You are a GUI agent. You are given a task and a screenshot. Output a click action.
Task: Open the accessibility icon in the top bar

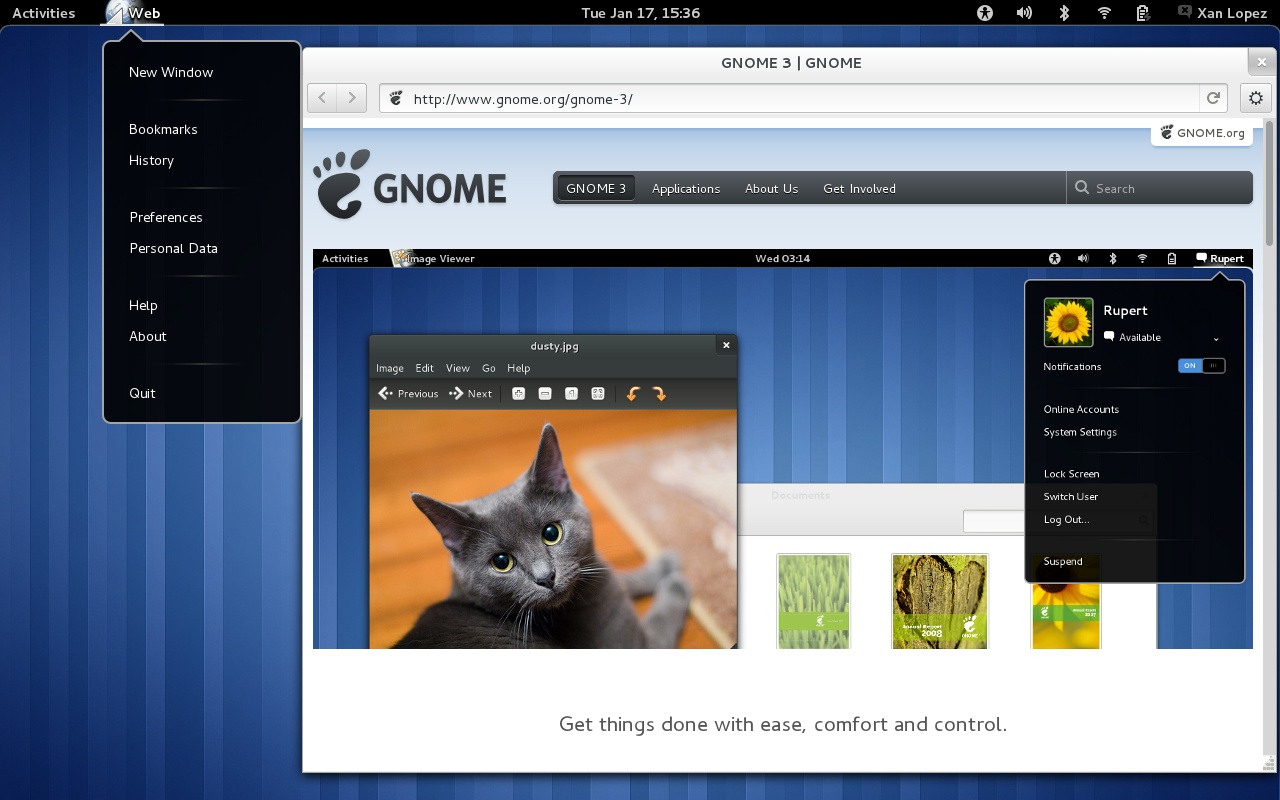tap(984, 13)
